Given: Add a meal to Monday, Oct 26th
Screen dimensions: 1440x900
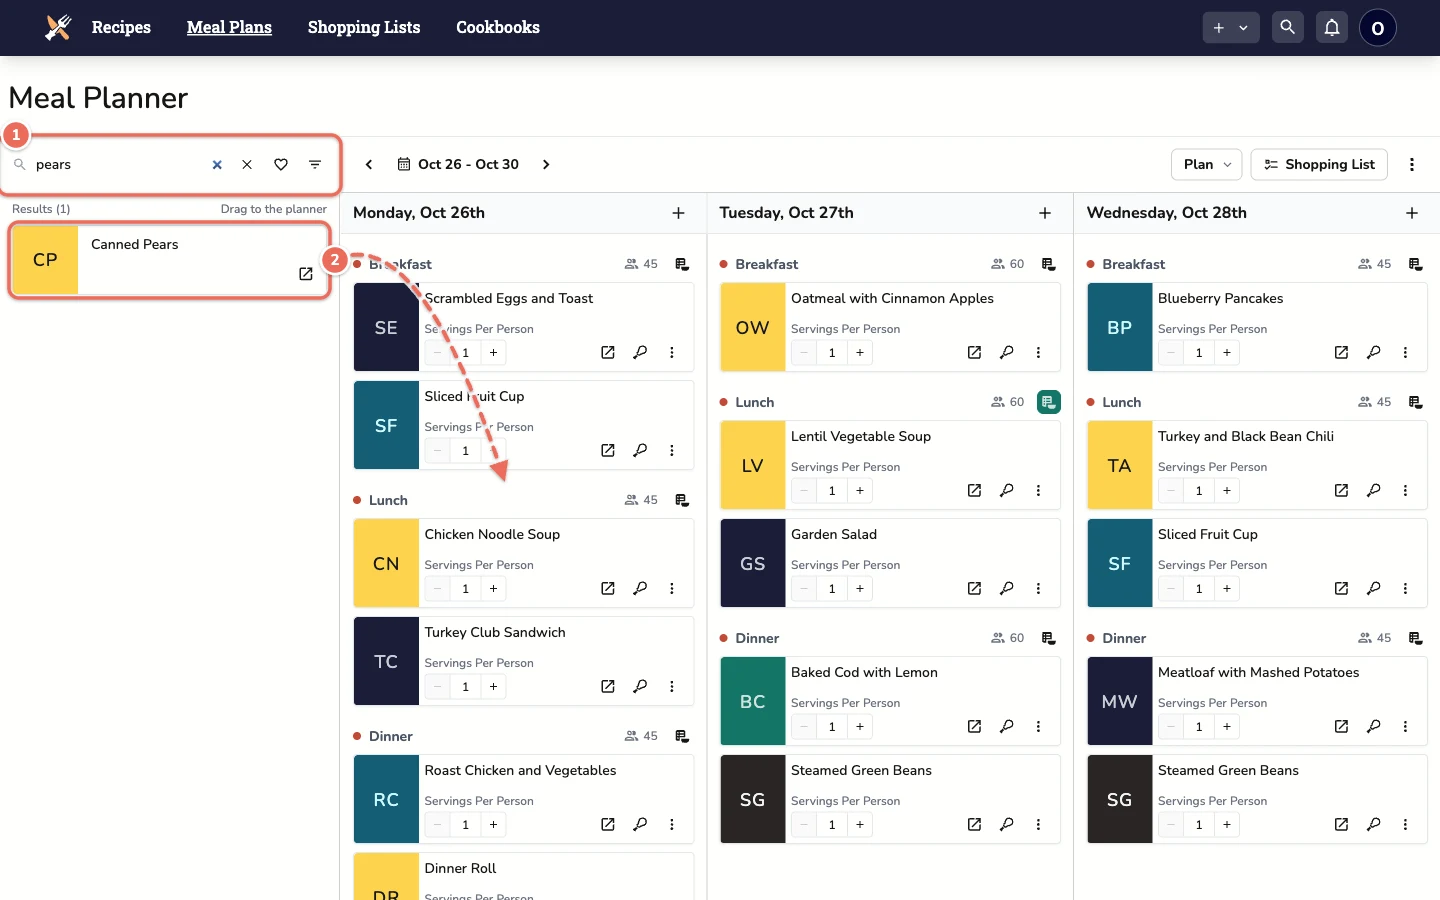Looking at the screenshot, I should [x=678, y=213].
